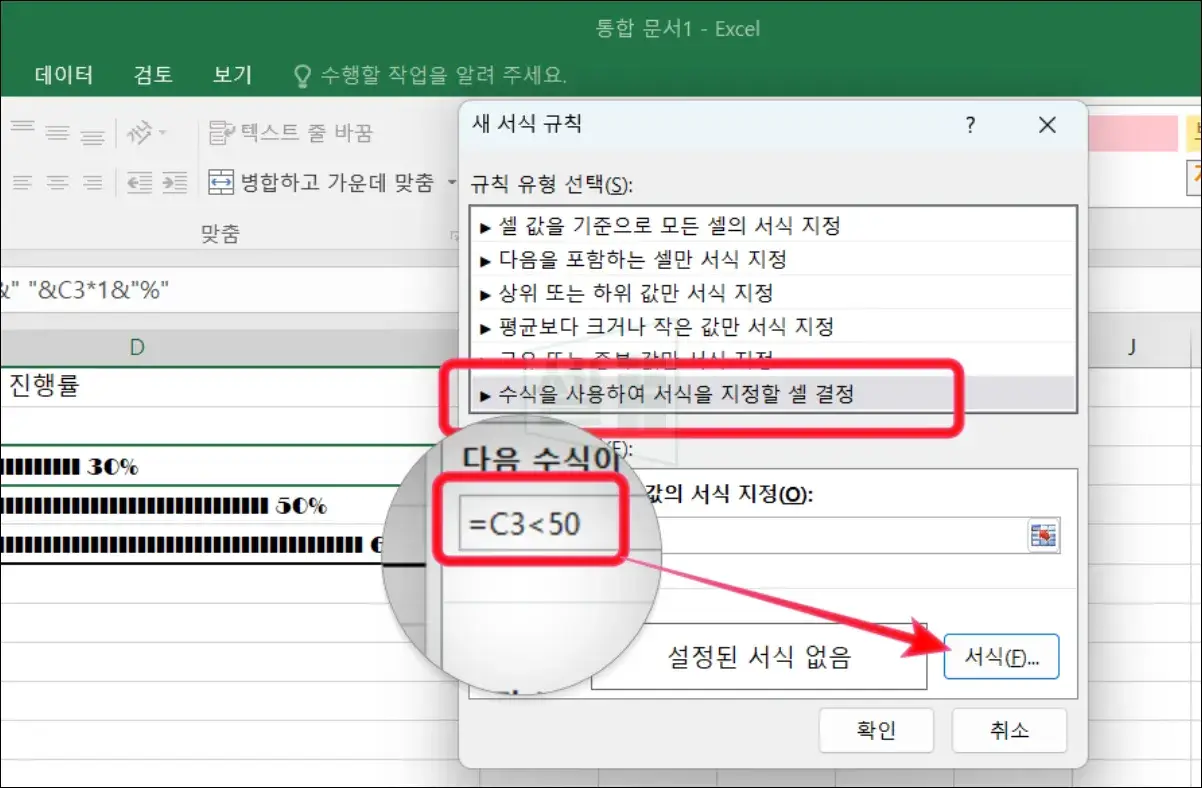This screenshot has height=788, width=1202.
Task: Toggle Wrap Text (텍스트 줄 바꿈)
Action: (291, 132)
